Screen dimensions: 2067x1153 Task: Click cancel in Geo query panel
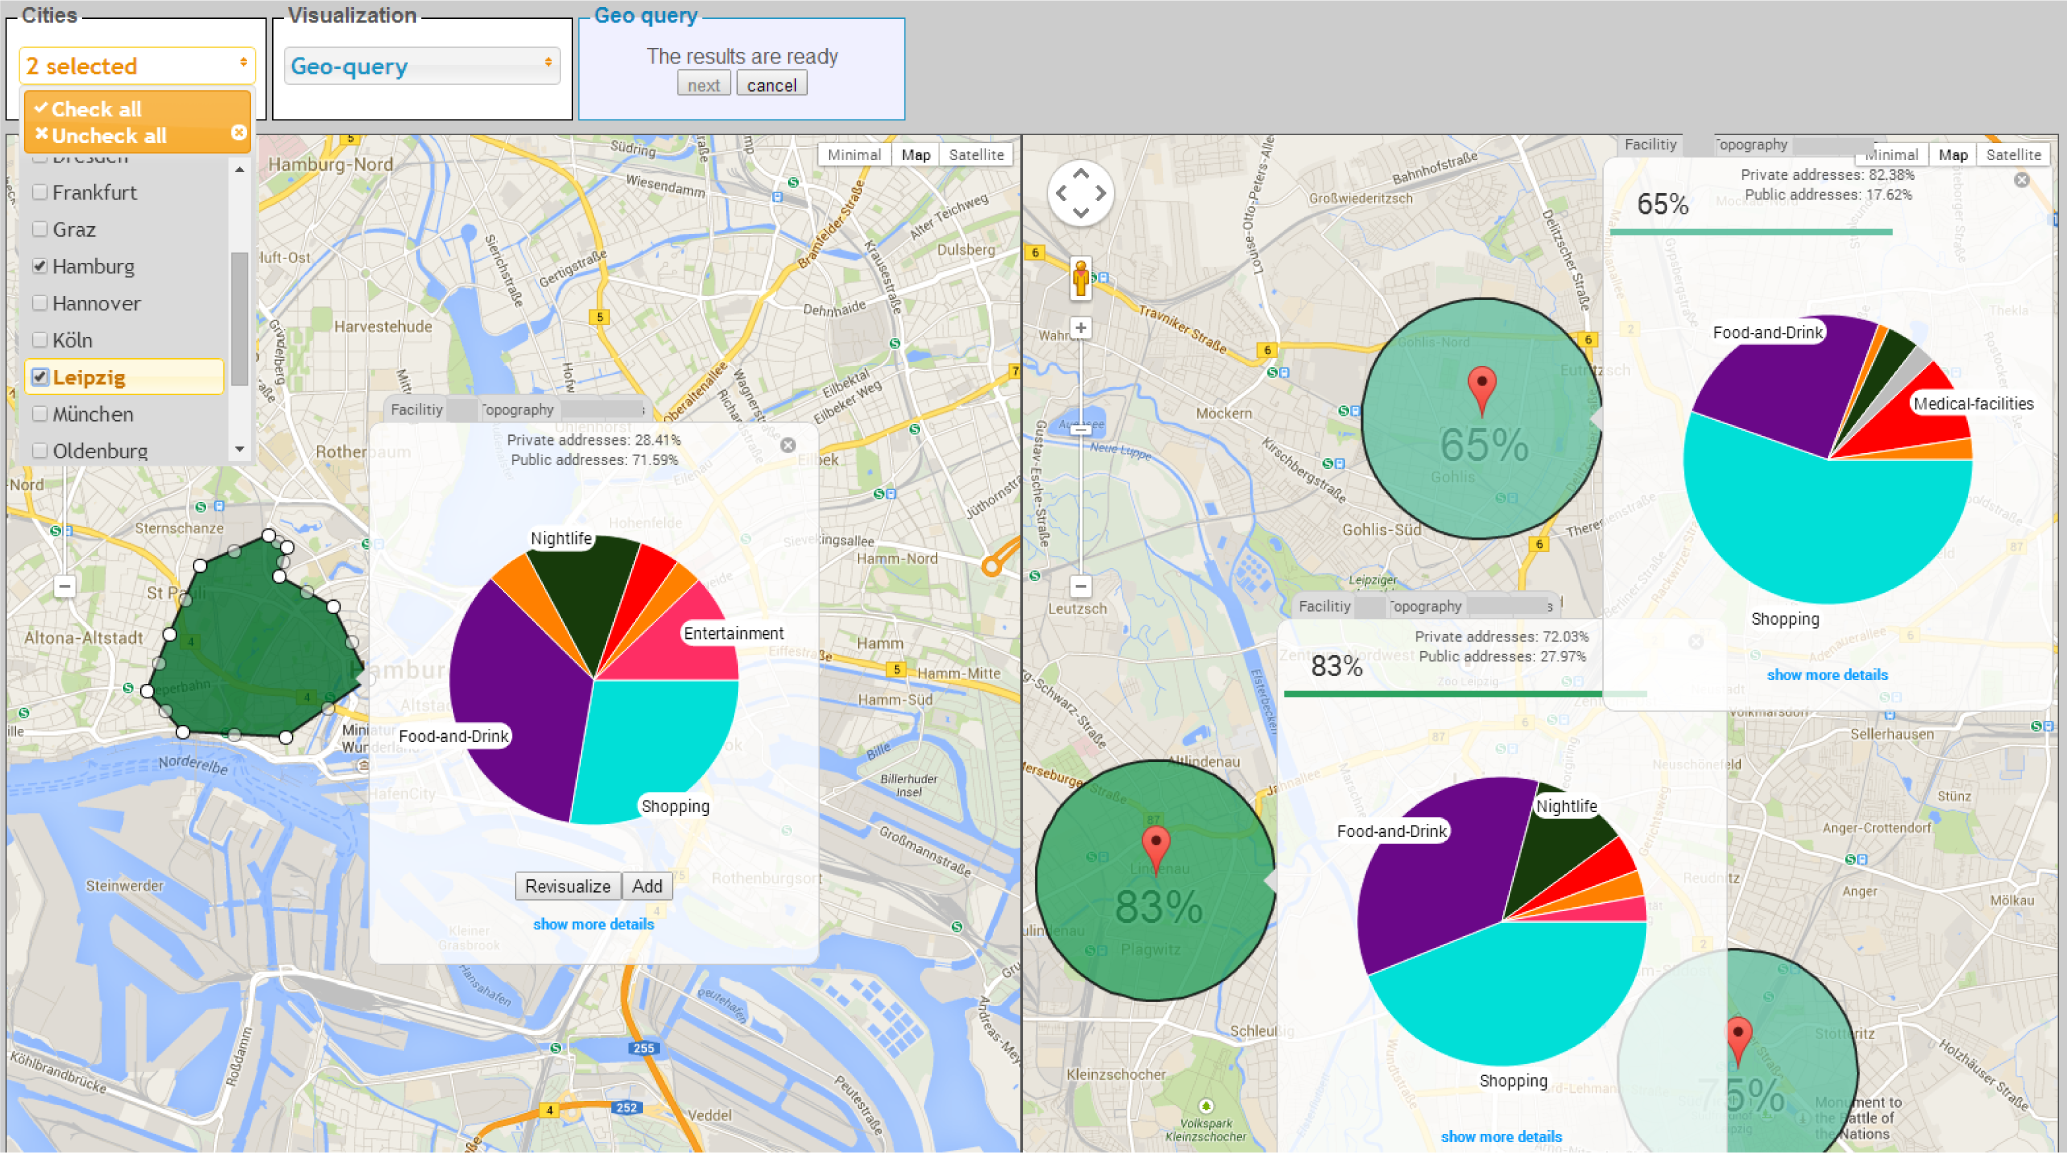coord(771,85)
